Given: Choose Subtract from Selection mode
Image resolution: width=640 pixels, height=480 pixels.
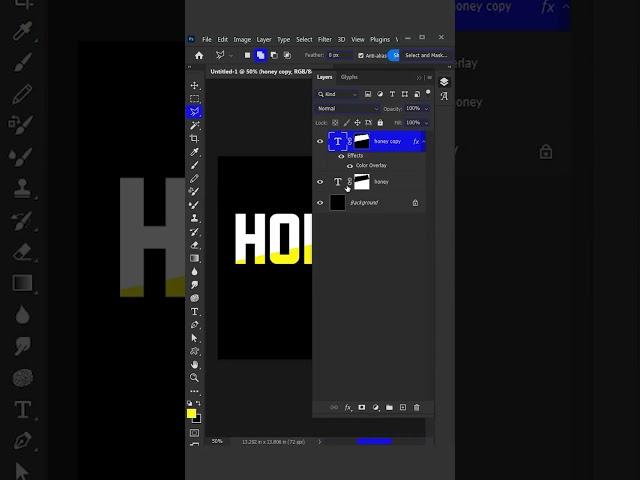Looking at the screenshot, I should [x=274, y=55].
